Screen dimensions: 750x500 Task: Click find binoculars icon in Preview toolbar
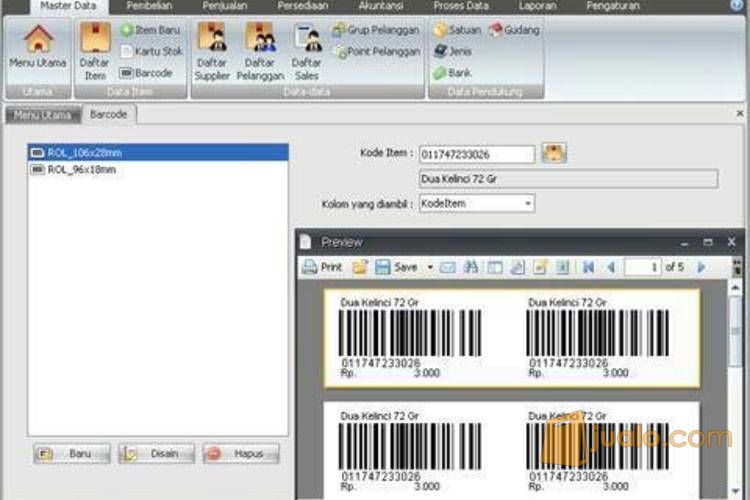pyautogui.click(x=471, y=267)
